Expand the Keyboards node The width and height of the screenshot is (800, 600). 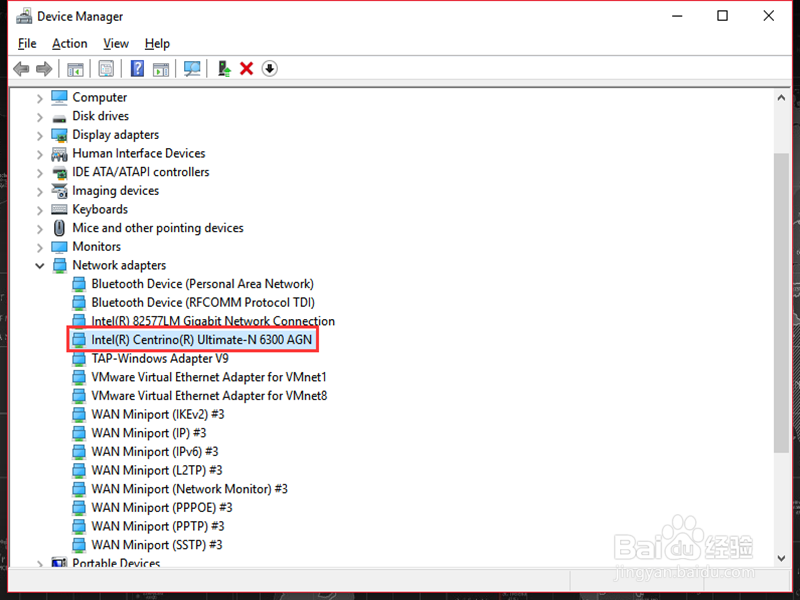point(40,210)
